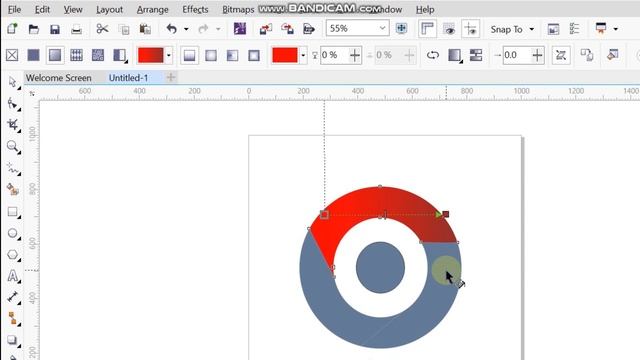Open the Layout menu
Screen dimensions: 640x360
click(x=109, y=9)
